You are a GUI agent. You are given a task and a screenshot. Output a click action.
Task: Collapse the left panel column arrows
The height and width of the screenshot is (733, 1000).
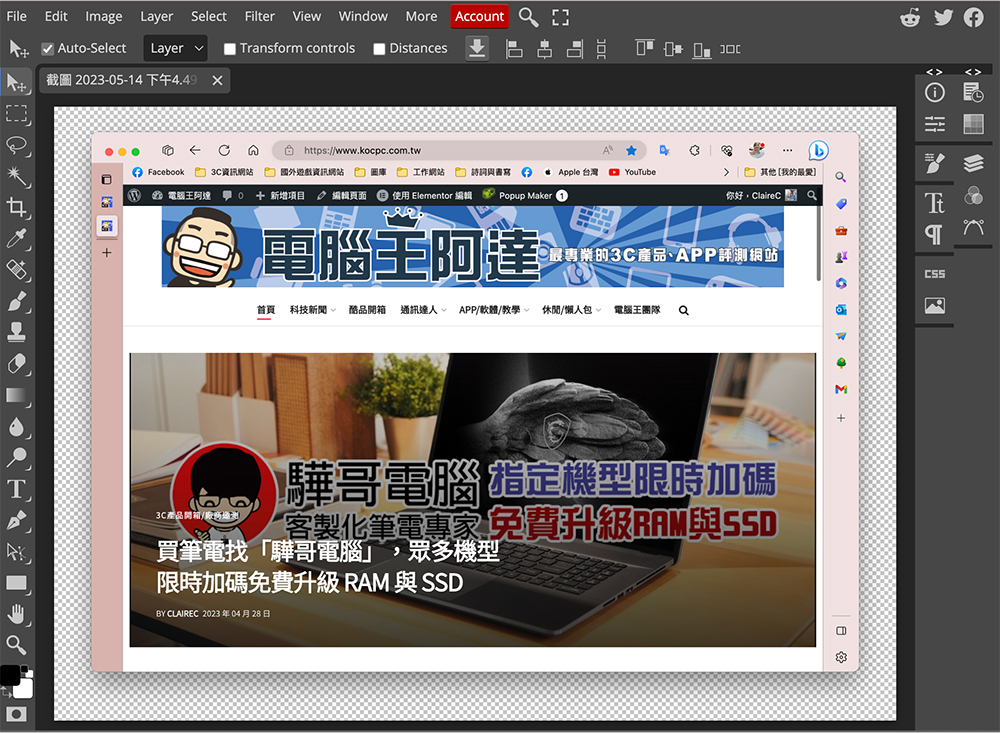[x=934, y=71]
